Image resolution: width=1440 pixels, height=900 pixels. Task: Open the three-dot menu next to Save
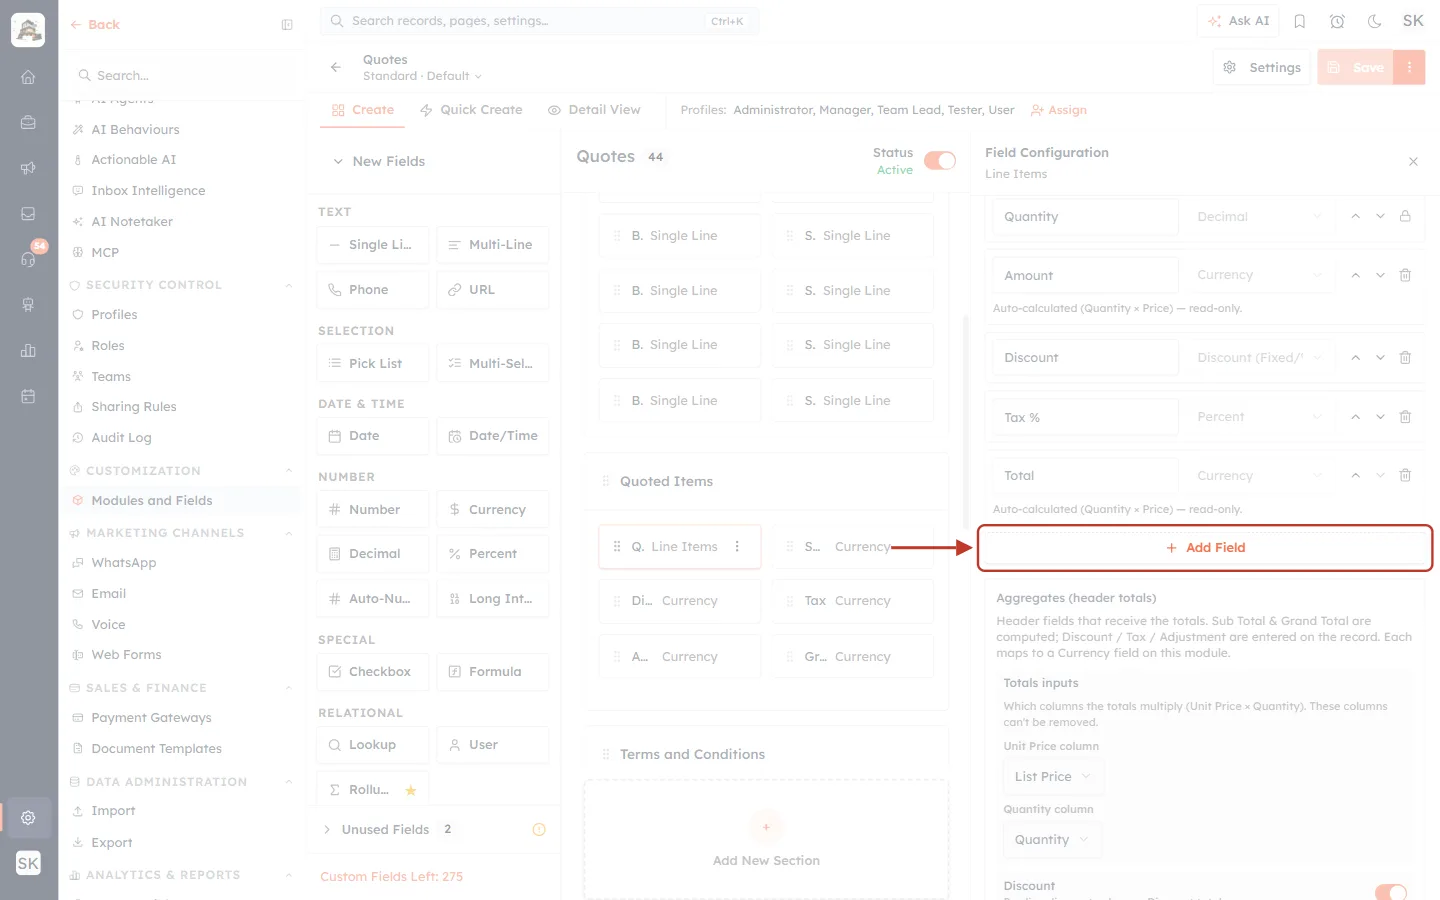click(x=1409, y=67)
